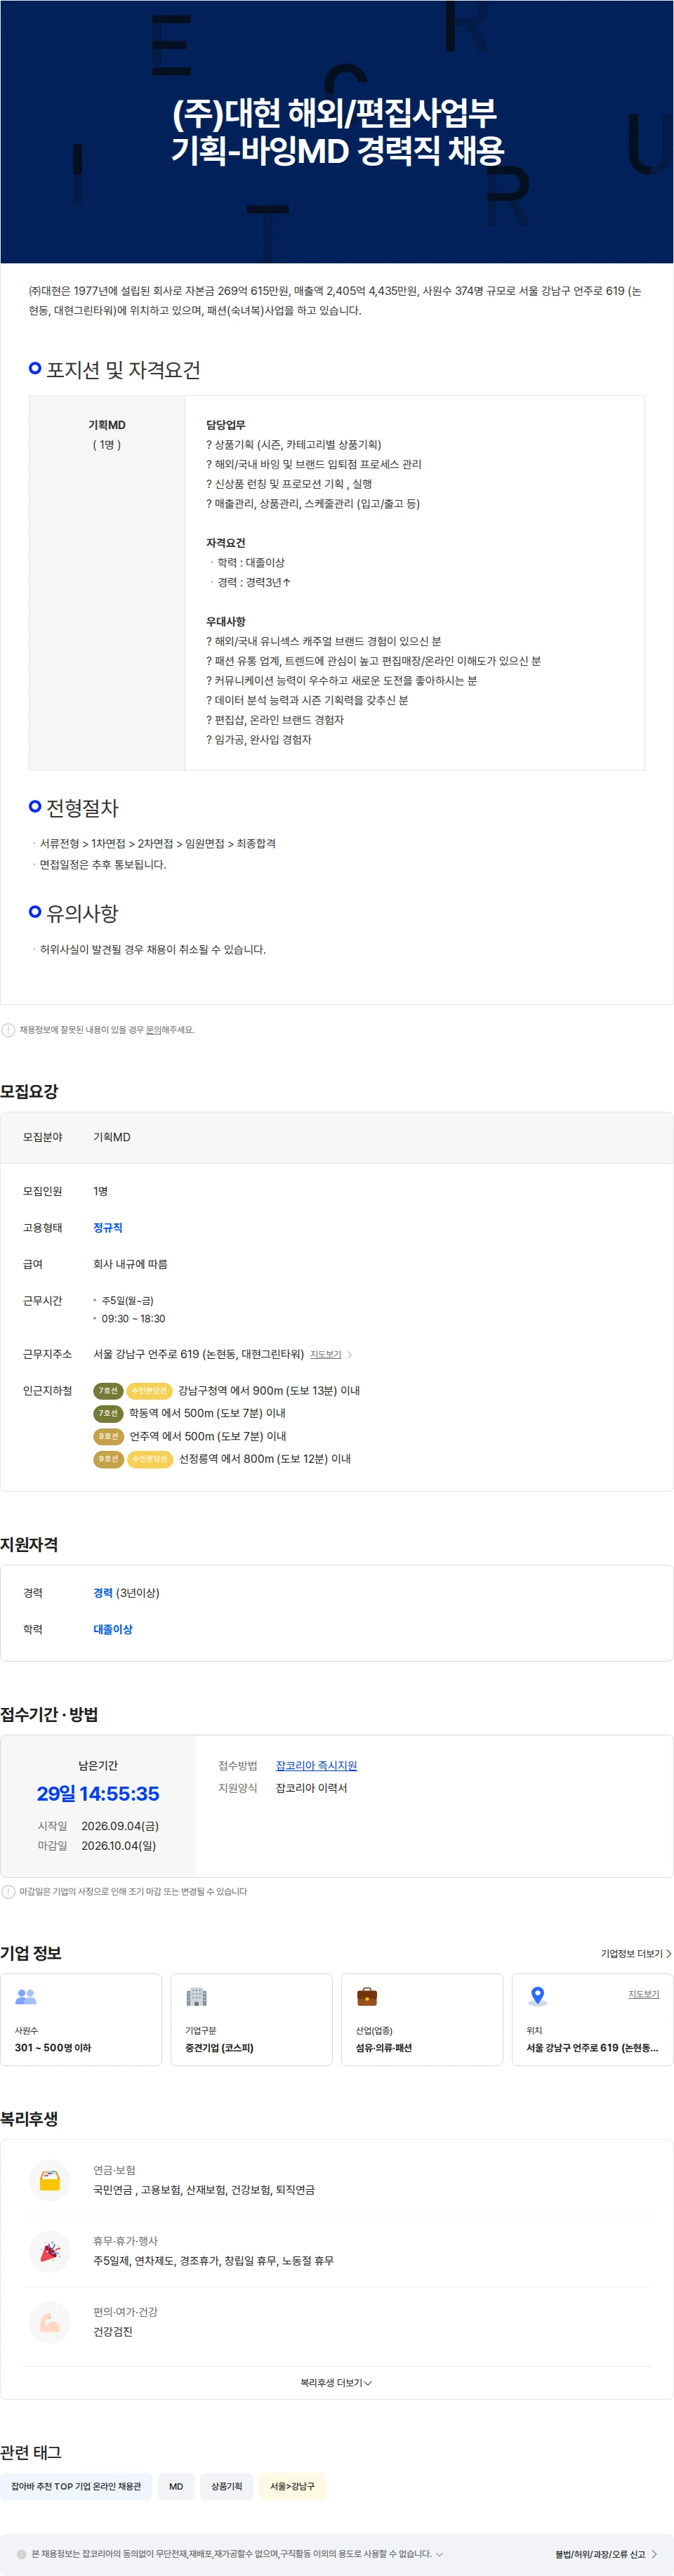Click the 회사 내규에 따름 salary text
Screen dimensions: 674x2576
click(x=130, y=1264)
